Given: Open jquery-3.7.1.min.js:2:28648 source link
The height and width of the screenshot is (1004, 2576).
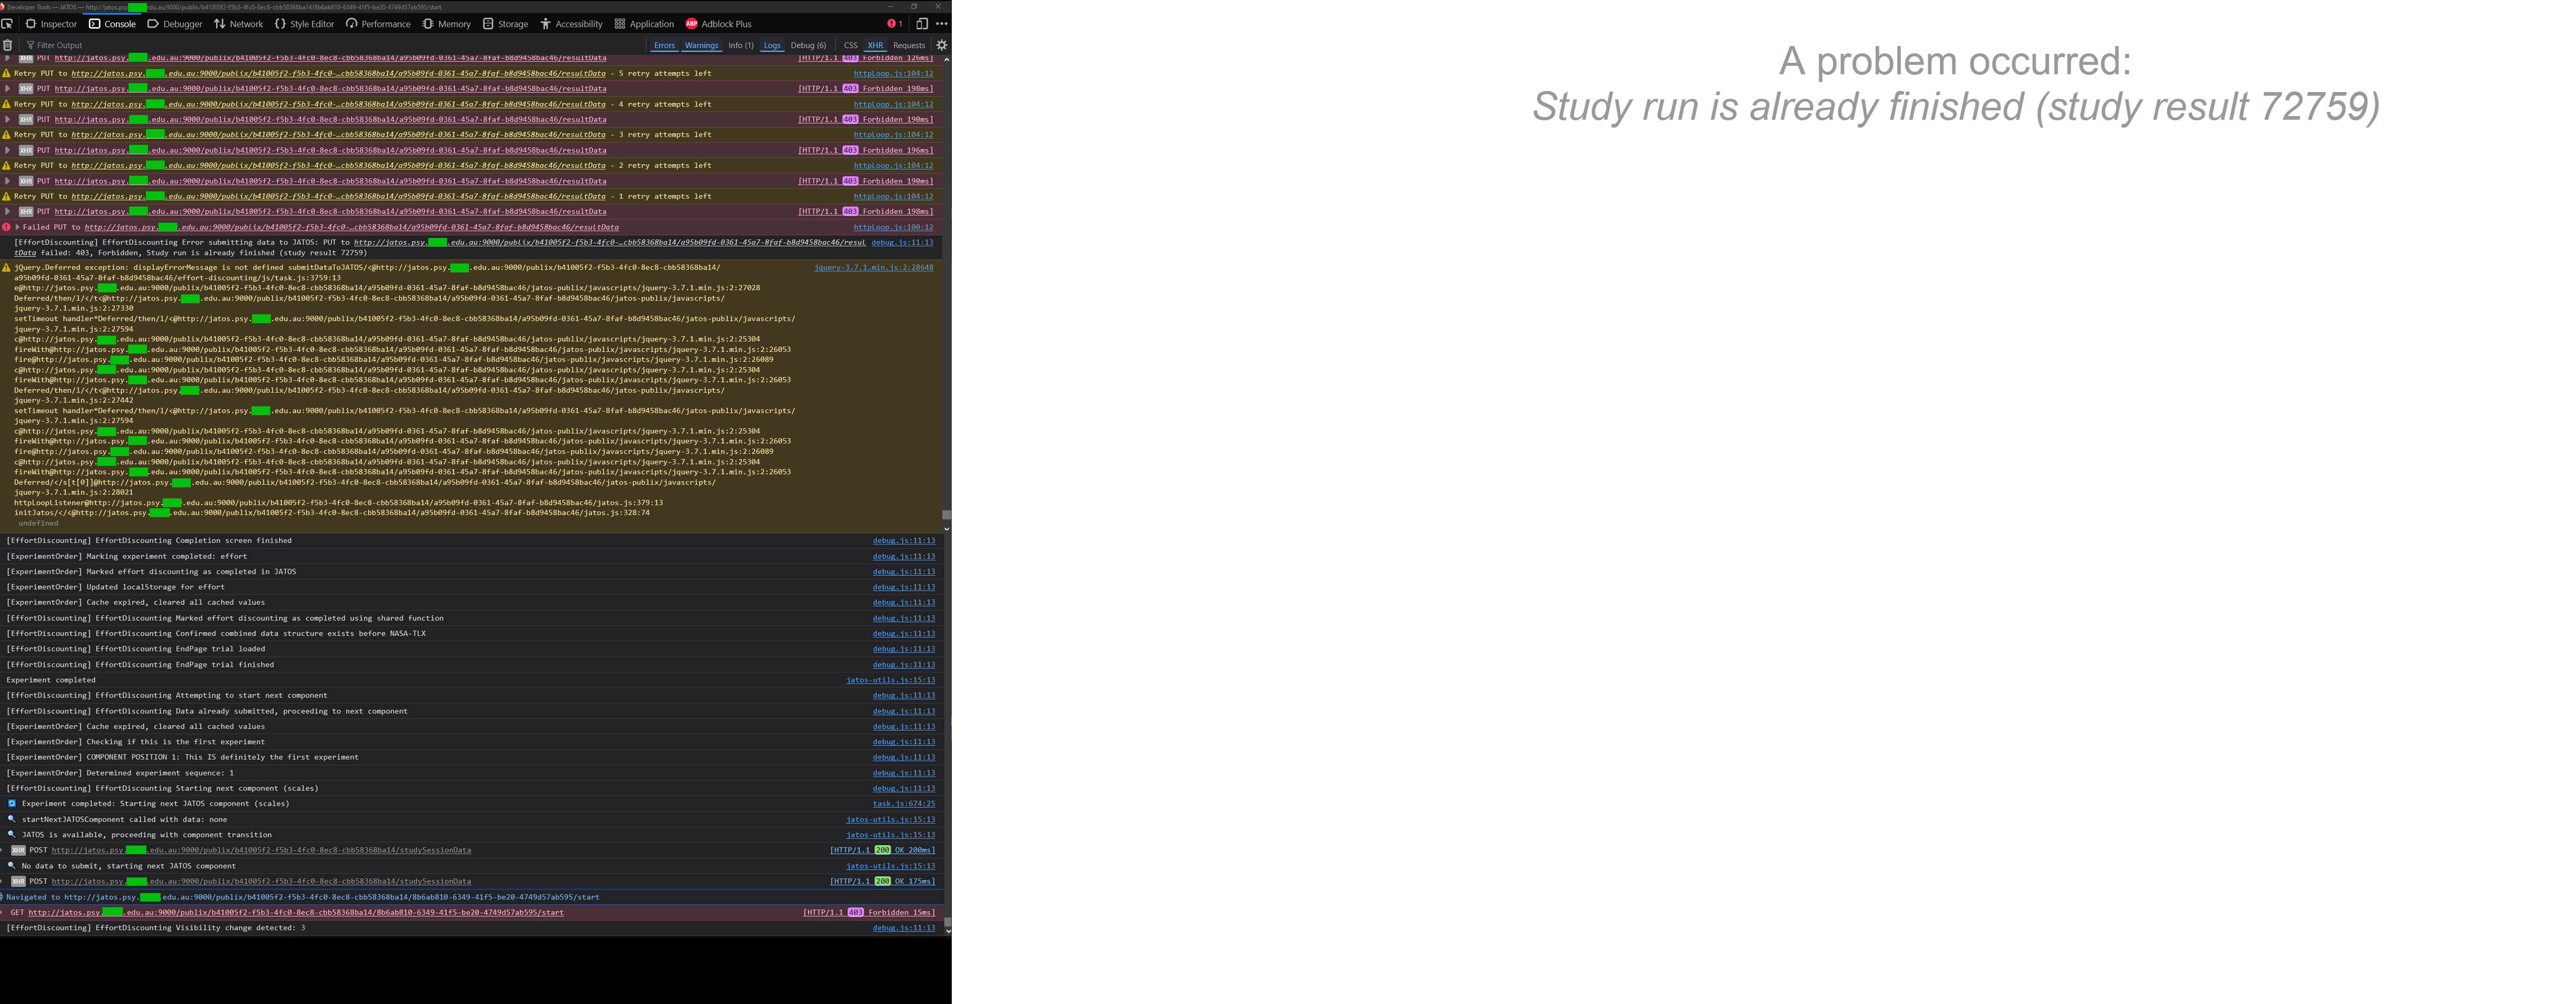Looking at the screenshot, I should [x=873, y=267].
